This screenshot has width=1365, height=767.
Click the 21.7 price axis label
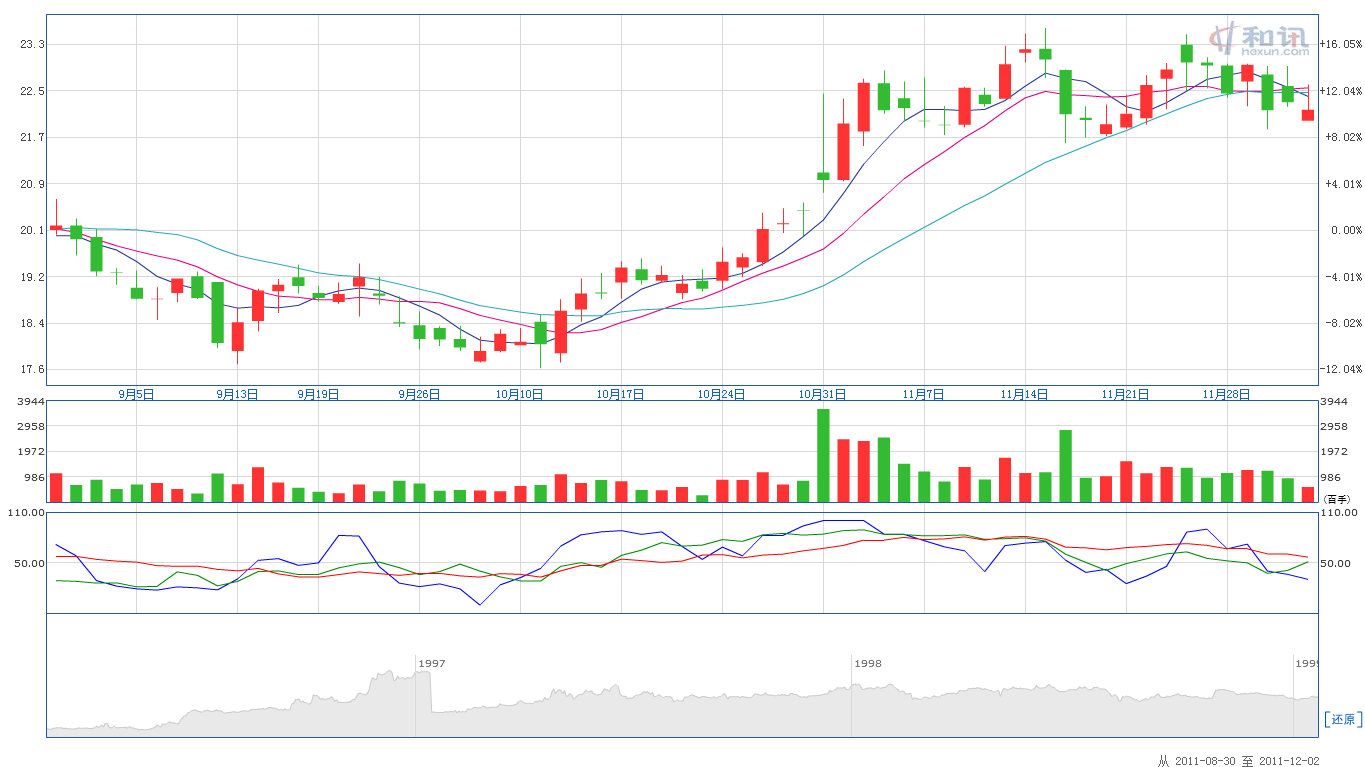click(33, 137)
